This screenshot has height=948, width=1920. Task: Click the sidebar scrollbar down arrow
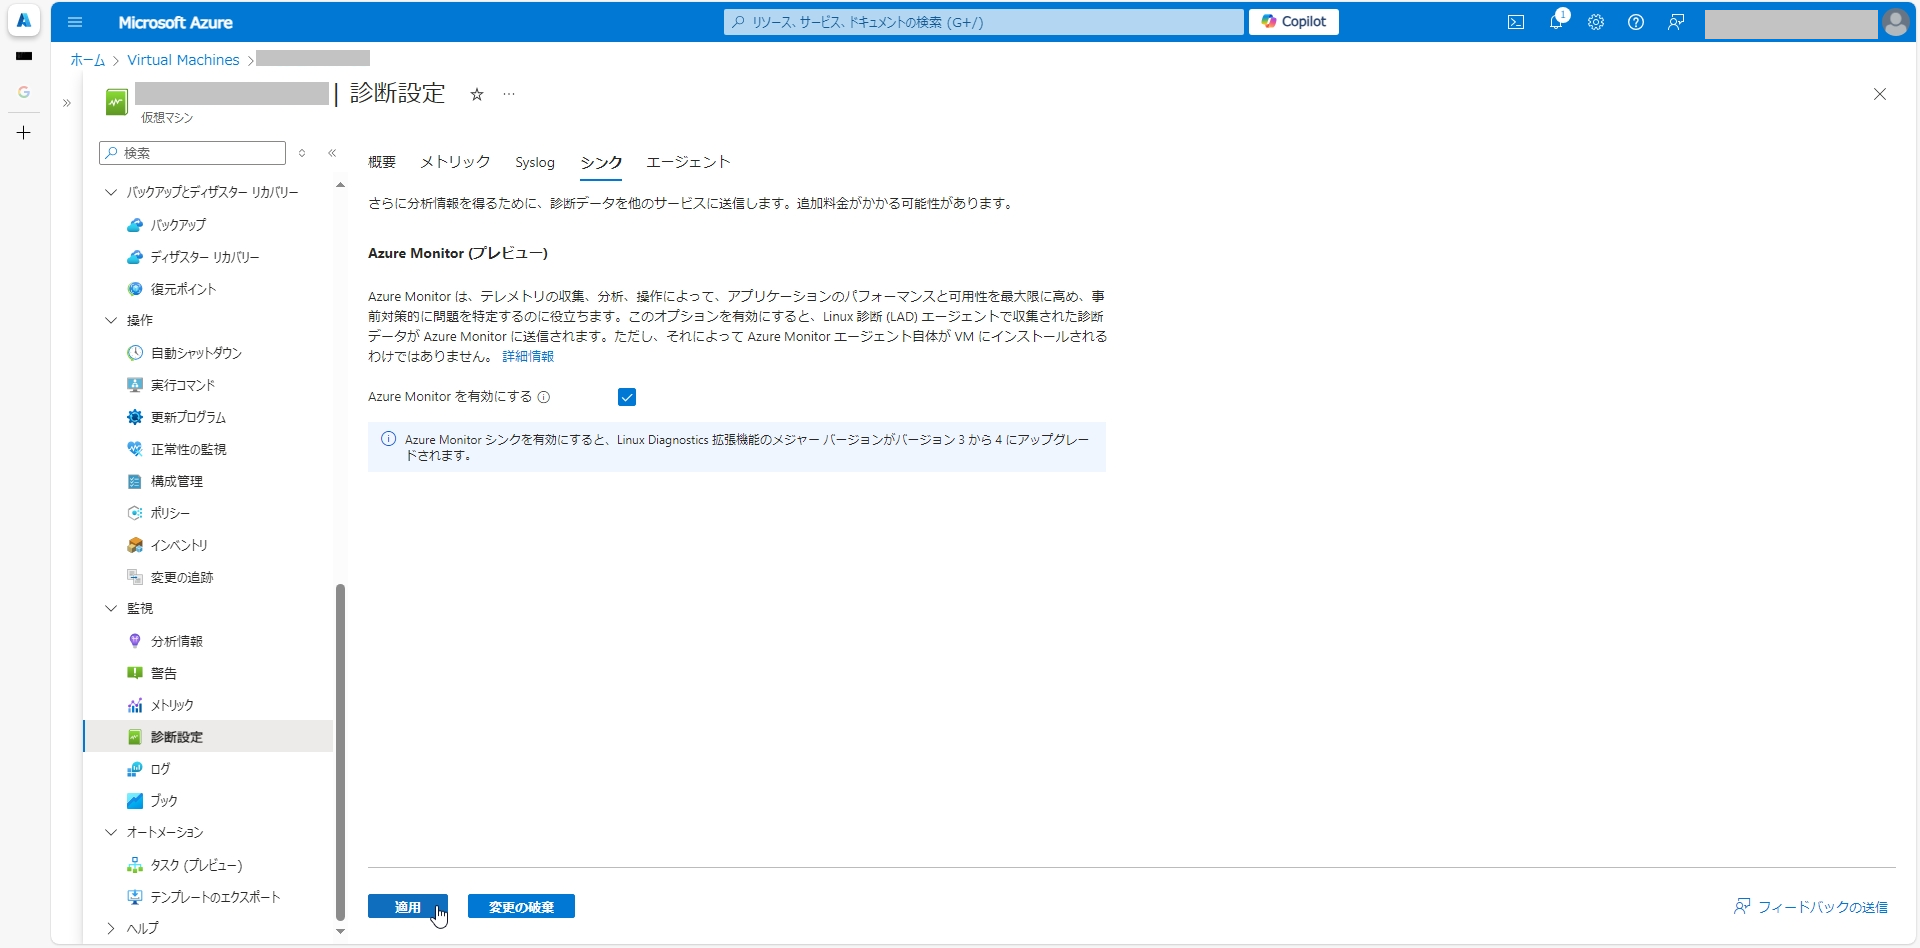pyautogui.click(x=340, y=931)
